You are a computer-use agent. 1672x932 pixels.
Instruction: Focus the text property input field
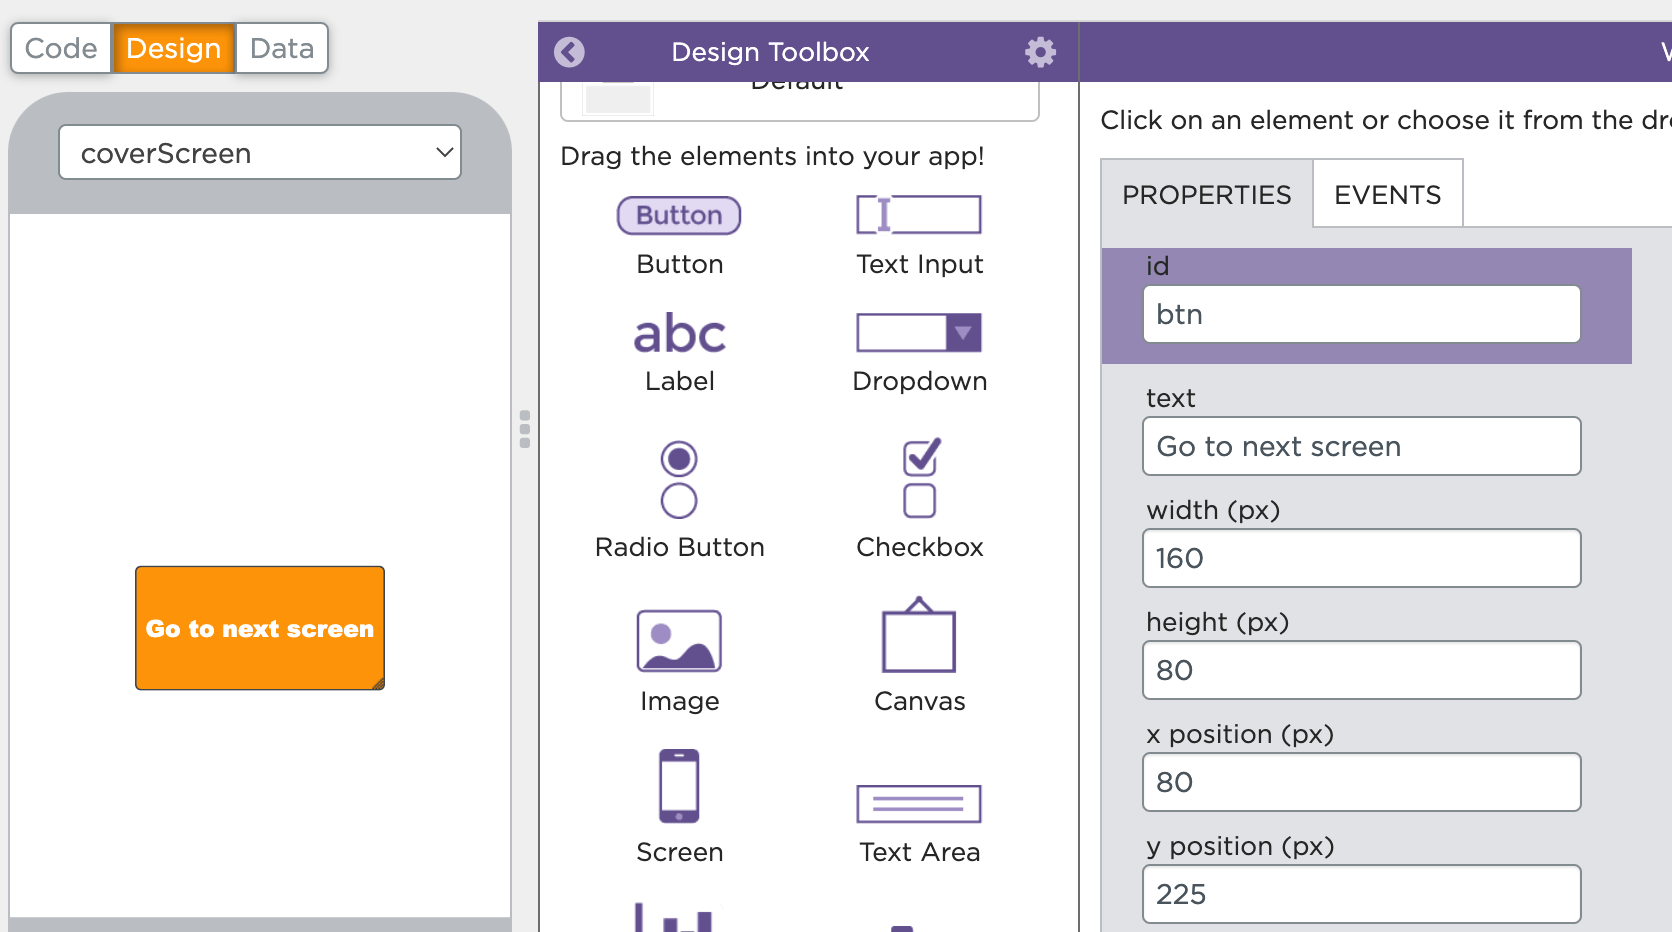(1362, 446)
